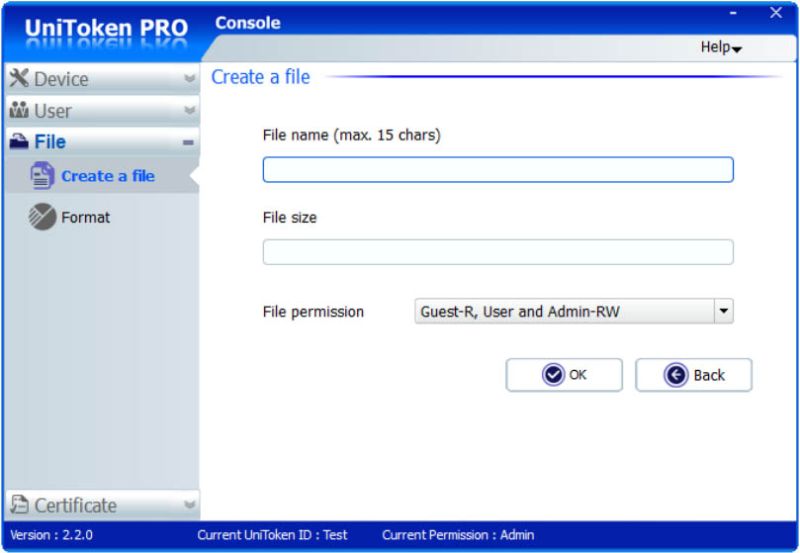
Task: Click the Version : 2.2.0 status text
Action: tap(52, 535)
